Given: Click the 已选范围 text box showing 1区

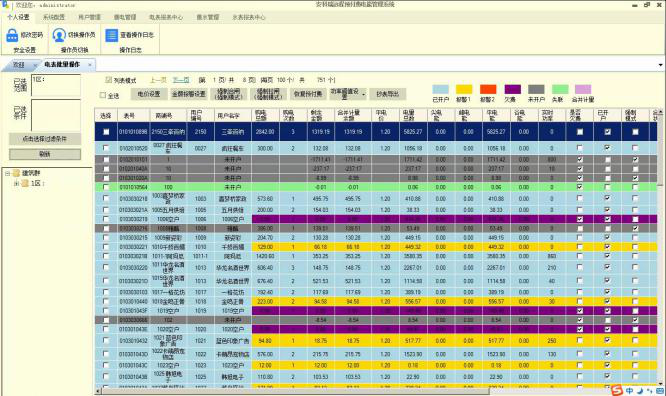Looking at the screenshot, I should pyautogui.click(x=56, y=85).
